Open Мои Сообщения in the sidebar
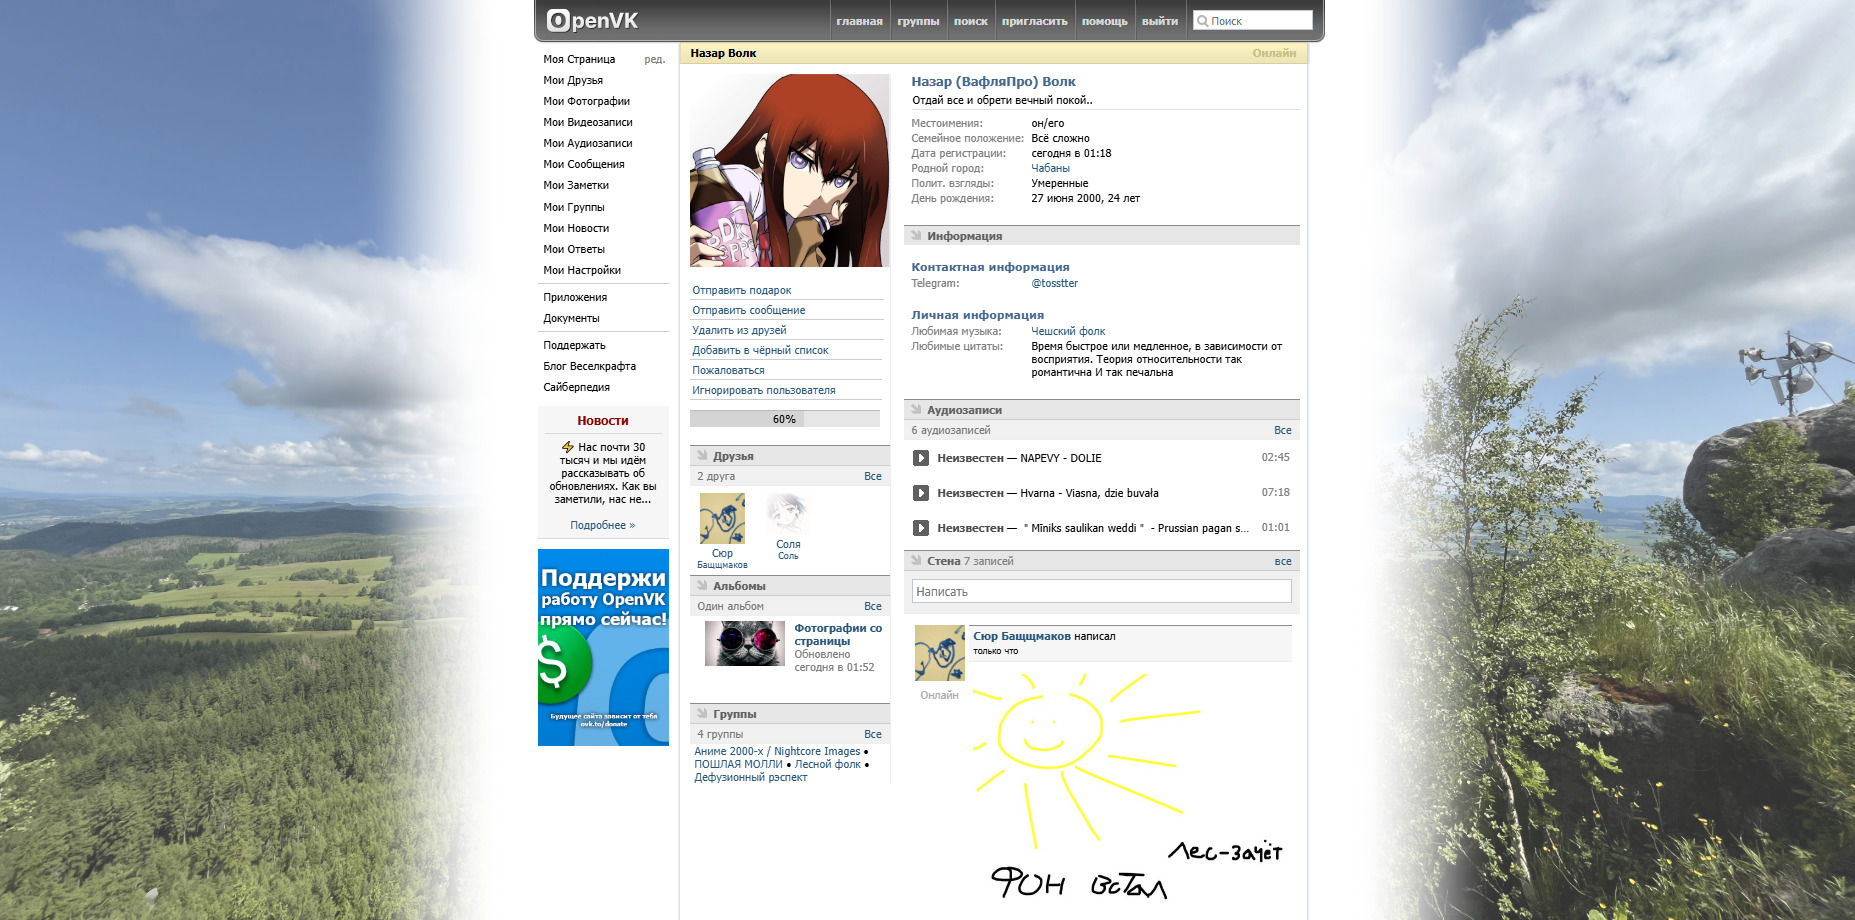Viewport: 1855px width, 920px height. [x=584, y=164]
